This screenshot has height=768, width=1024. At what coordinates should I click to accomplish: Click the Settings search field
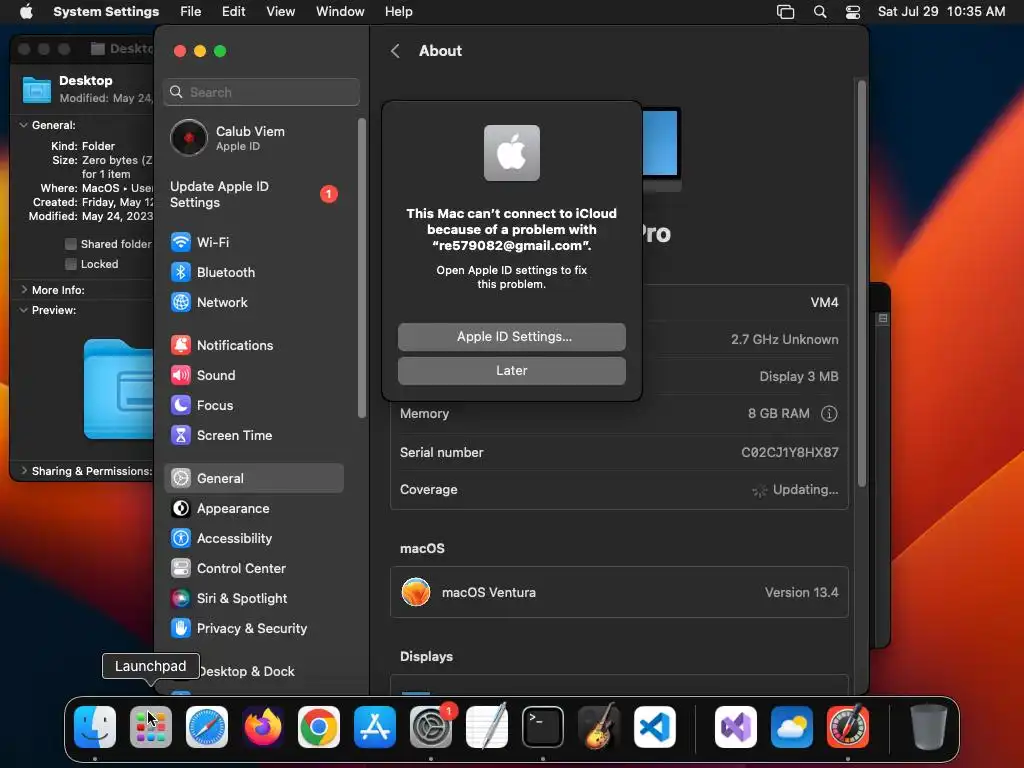point(261,92)
